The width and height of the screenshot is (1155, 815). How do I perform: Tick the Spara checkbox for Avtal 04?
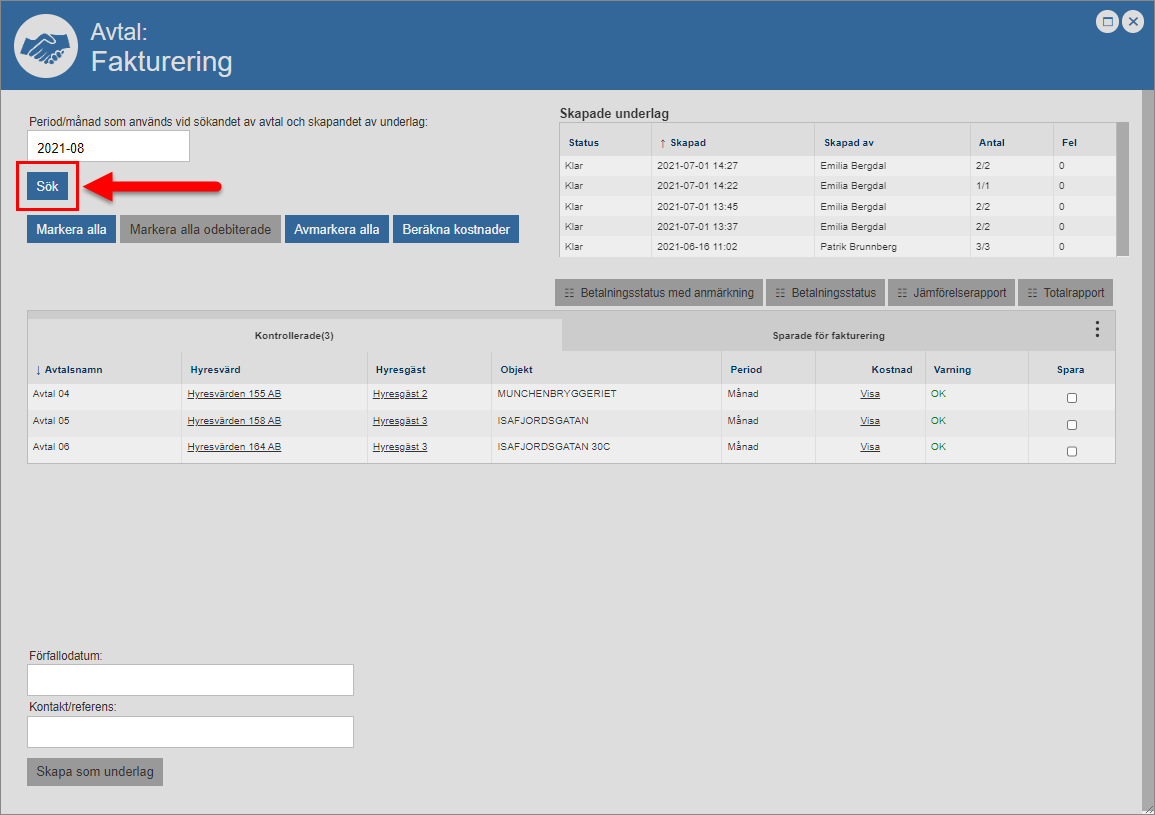click(1072, 398)
